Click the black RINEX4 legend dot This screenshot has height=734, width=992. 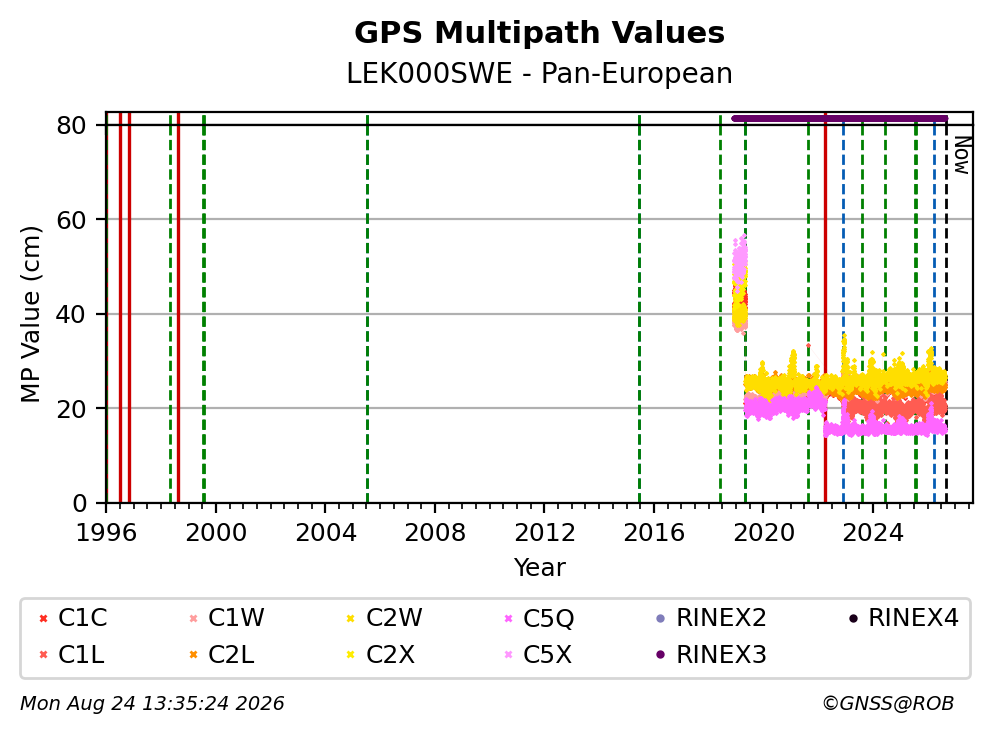pos(853,618)
